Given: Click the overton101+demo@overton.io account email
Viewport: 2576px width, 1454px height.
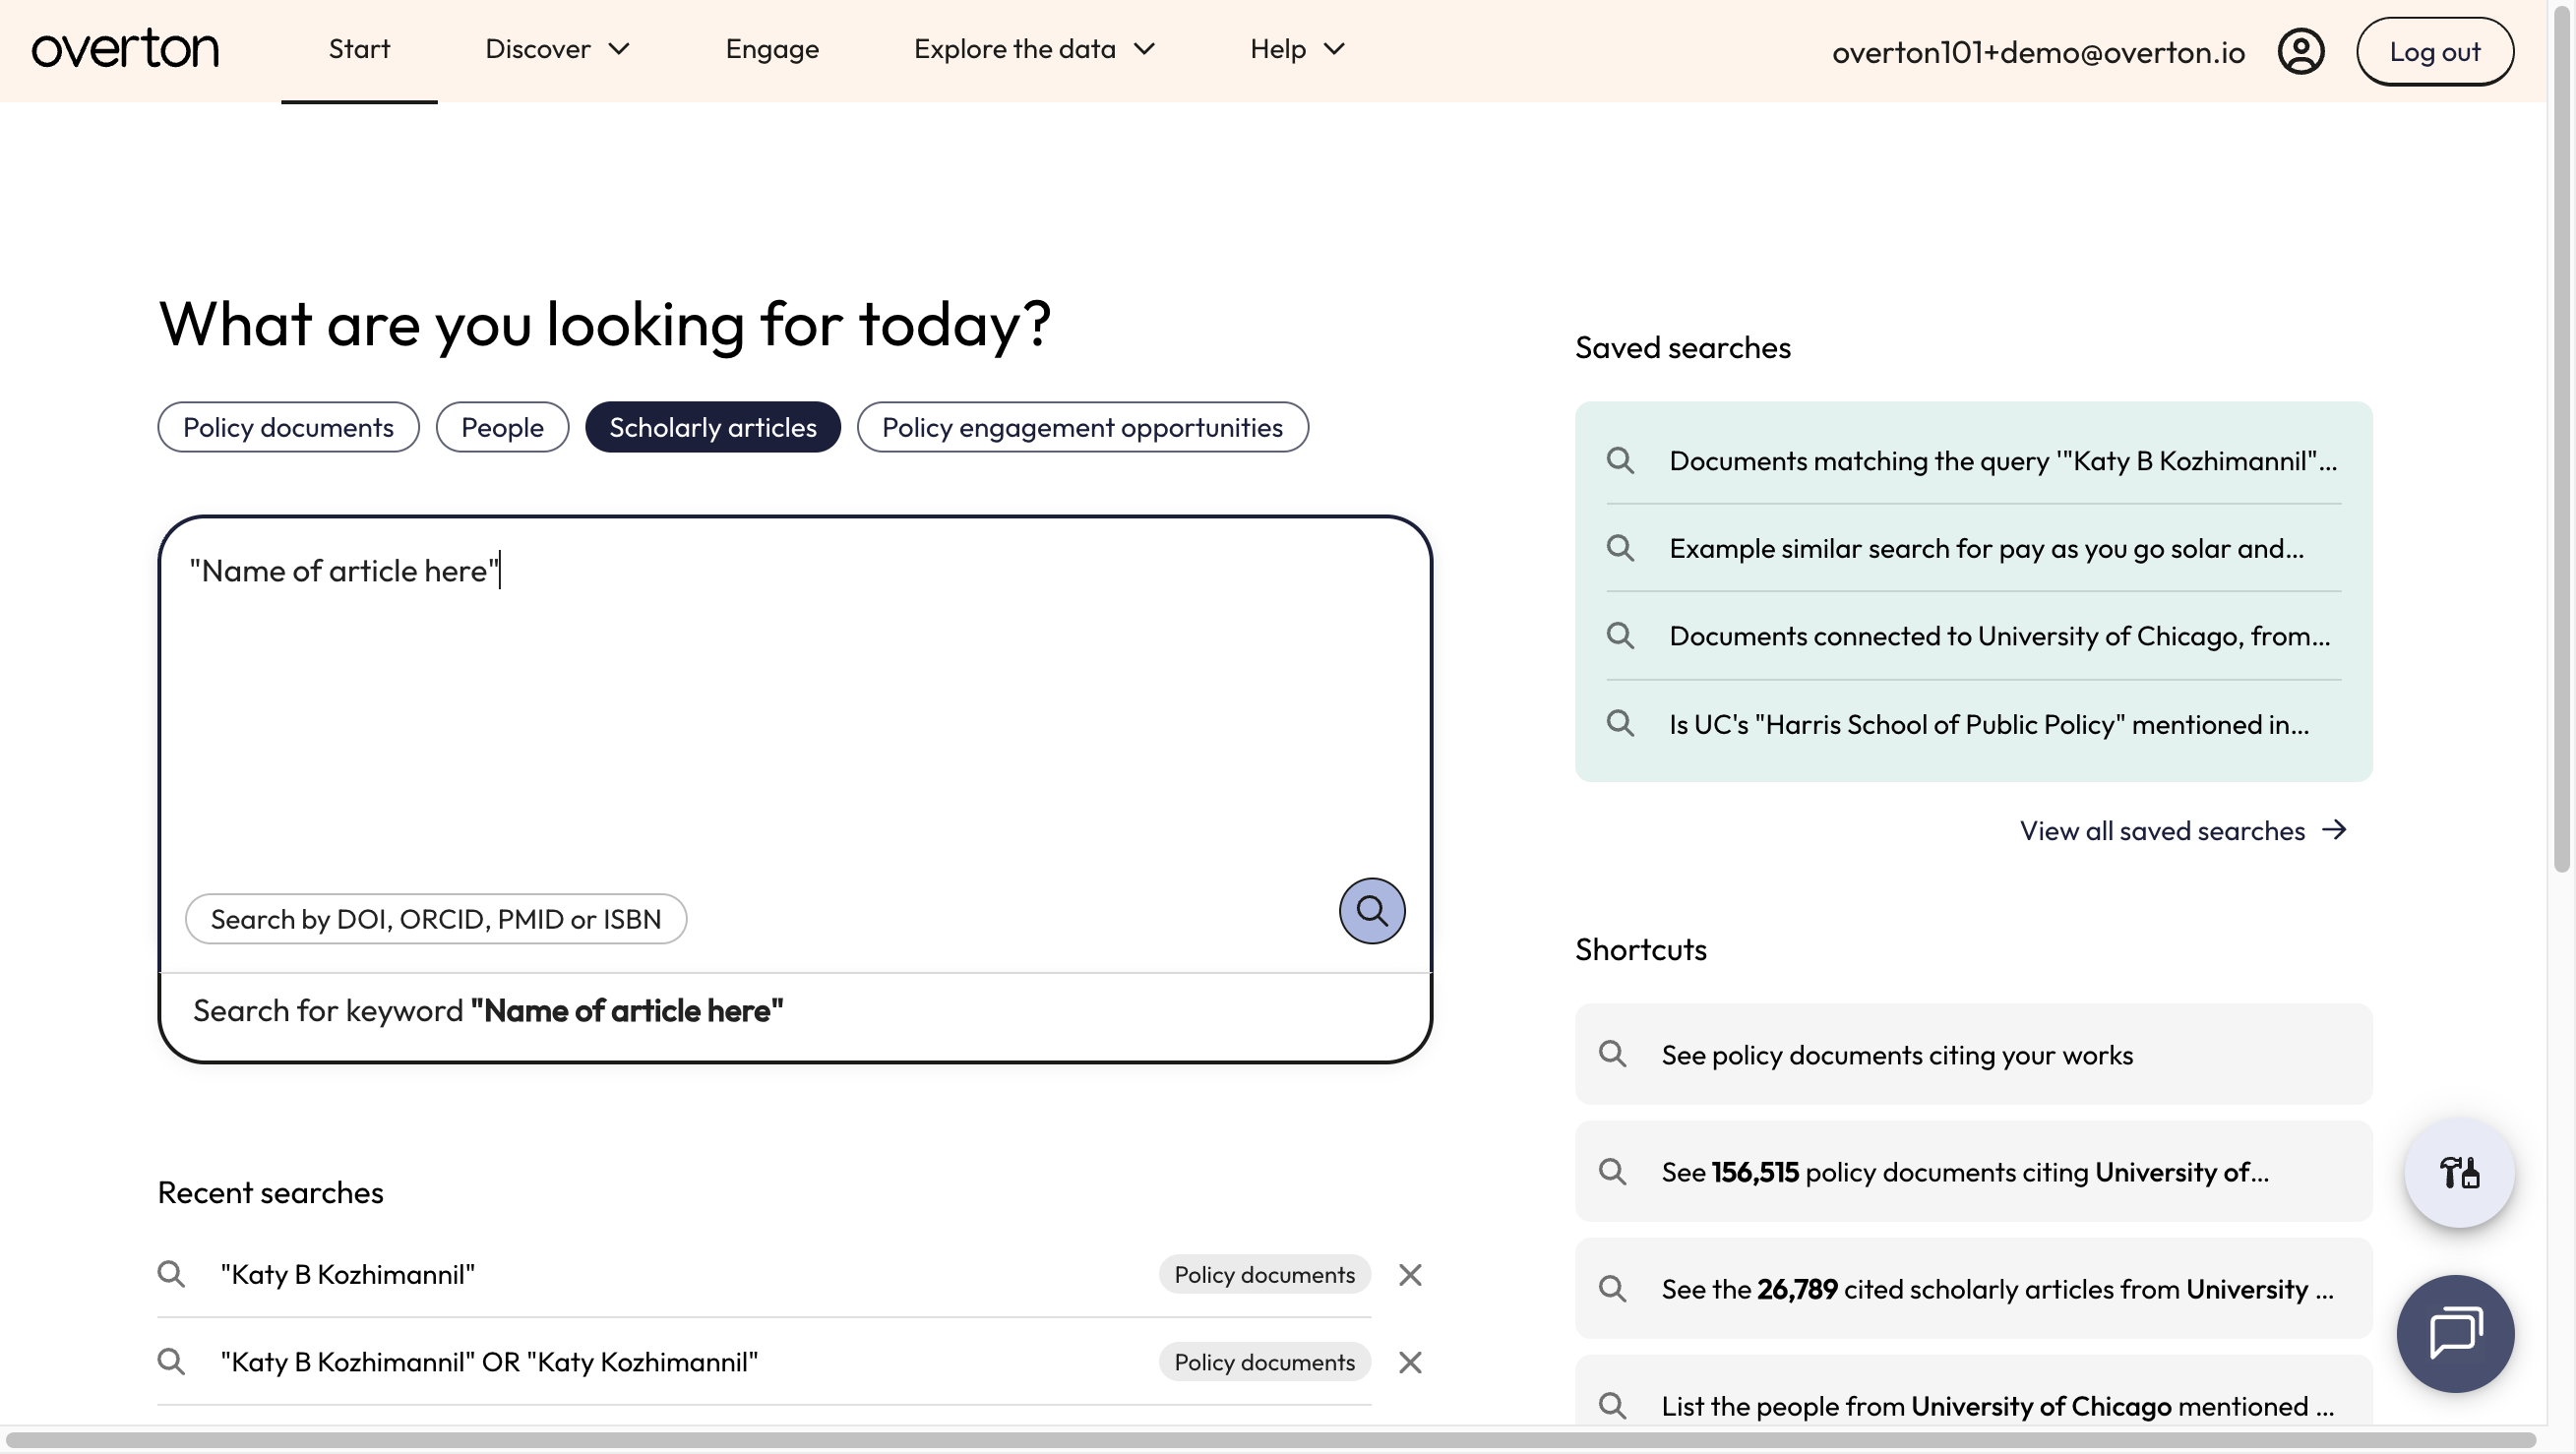Looking at the screenshot, I should point(2038,51).
